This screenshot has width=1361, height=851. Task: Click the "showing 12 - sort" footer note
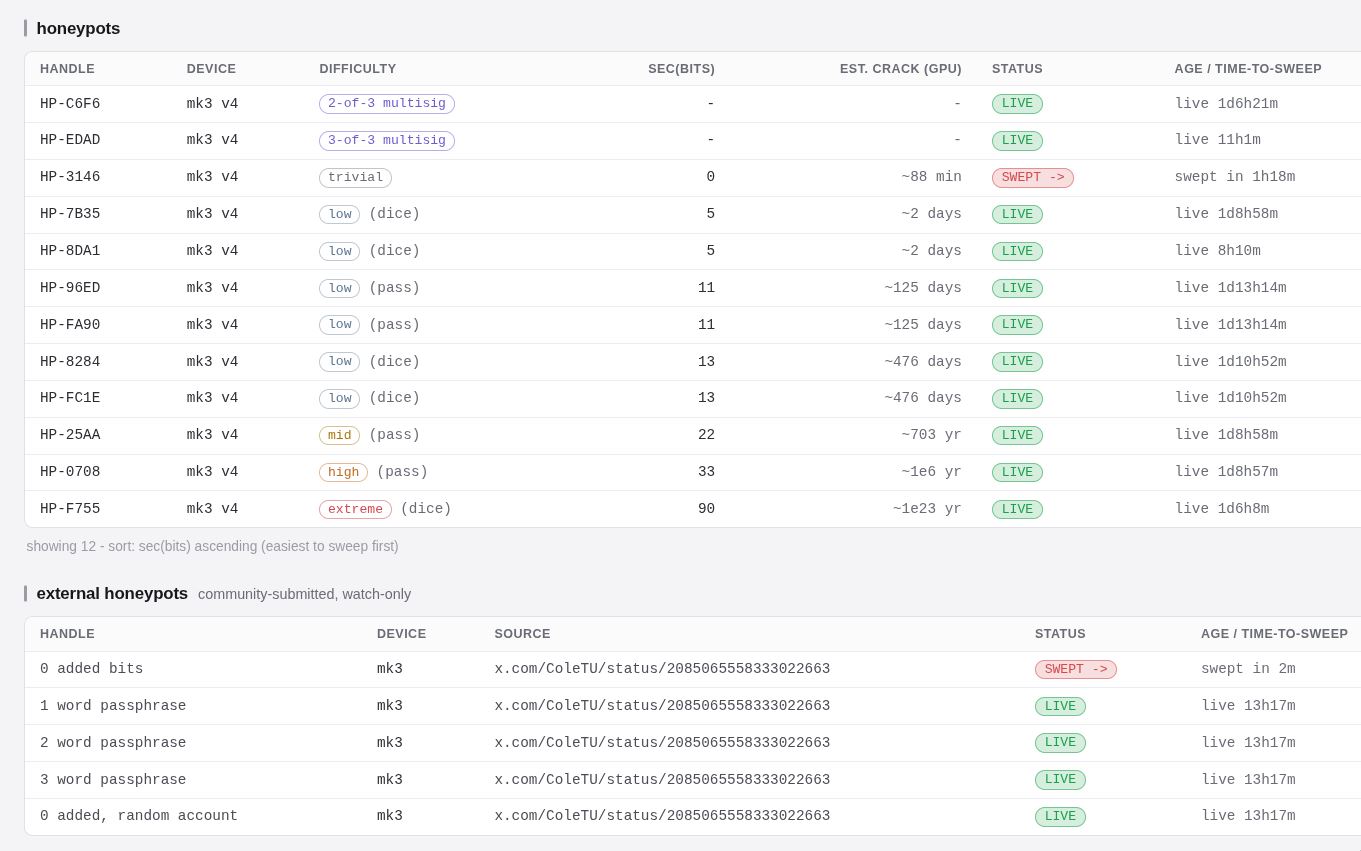pos(212,546)
